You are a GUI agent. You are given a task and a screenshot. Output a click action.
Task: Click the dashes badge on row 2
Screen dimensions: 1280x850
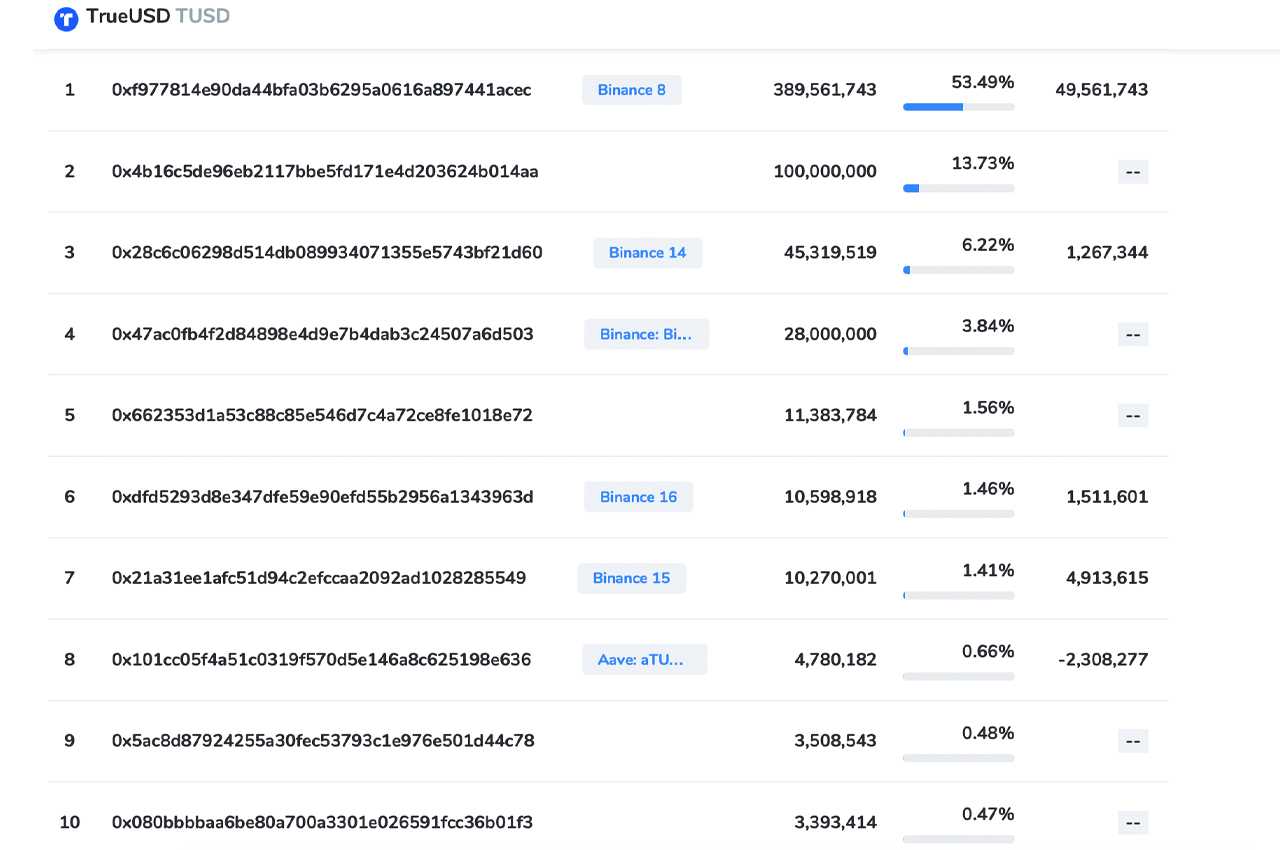1133,171
